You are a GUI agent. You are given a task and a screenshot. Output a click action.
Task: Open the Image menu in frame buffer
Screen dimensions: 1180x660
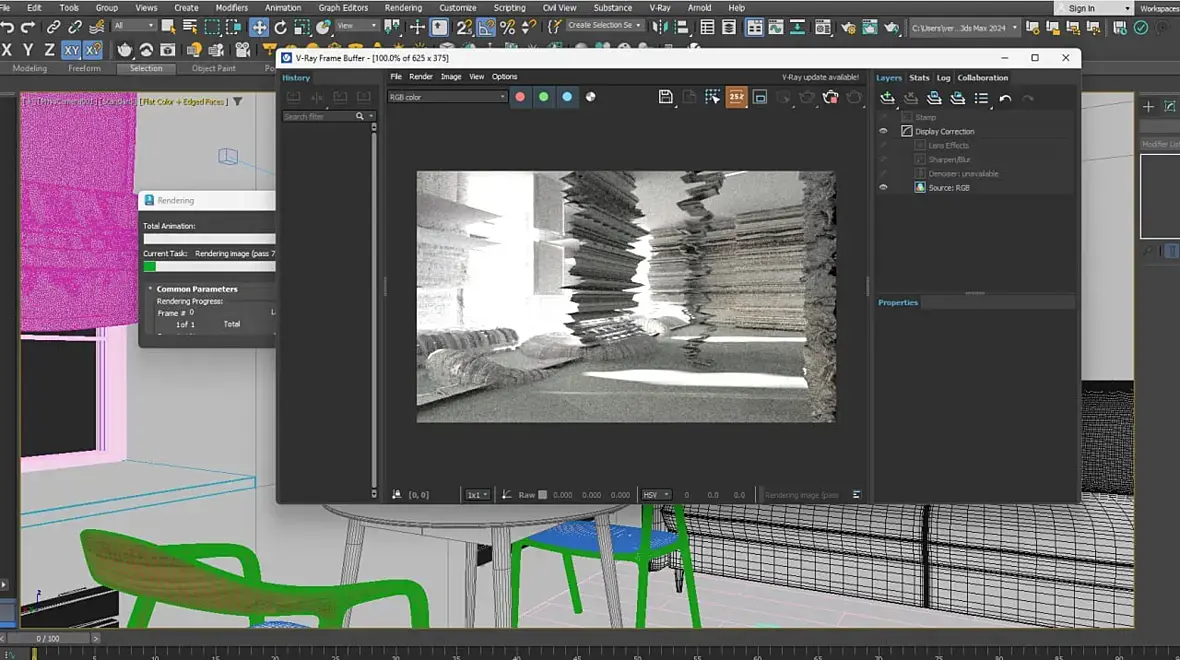coord(451,77)
